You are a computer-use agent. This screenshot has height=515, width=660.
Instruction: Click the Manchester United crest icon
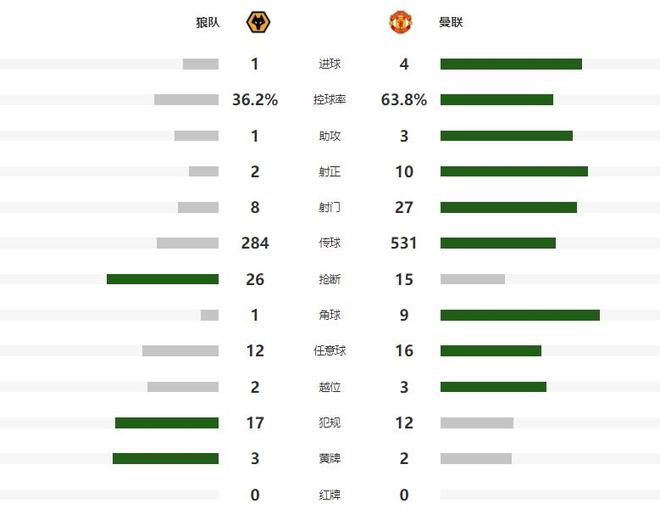tap(398, 22)
